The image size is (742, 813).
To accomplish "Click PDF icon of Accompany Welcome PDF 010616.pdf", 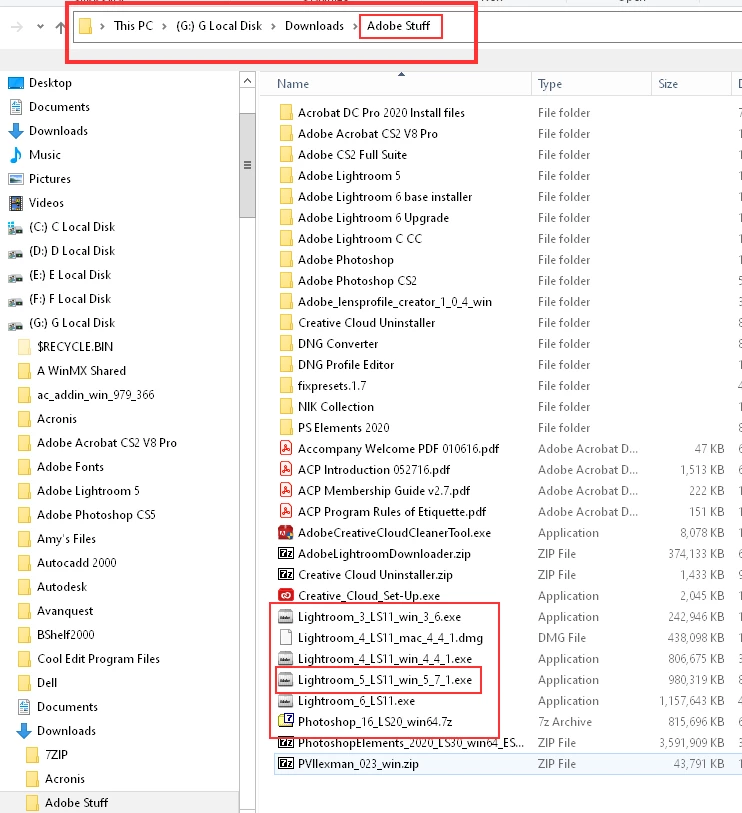I will tap(286, 448).
